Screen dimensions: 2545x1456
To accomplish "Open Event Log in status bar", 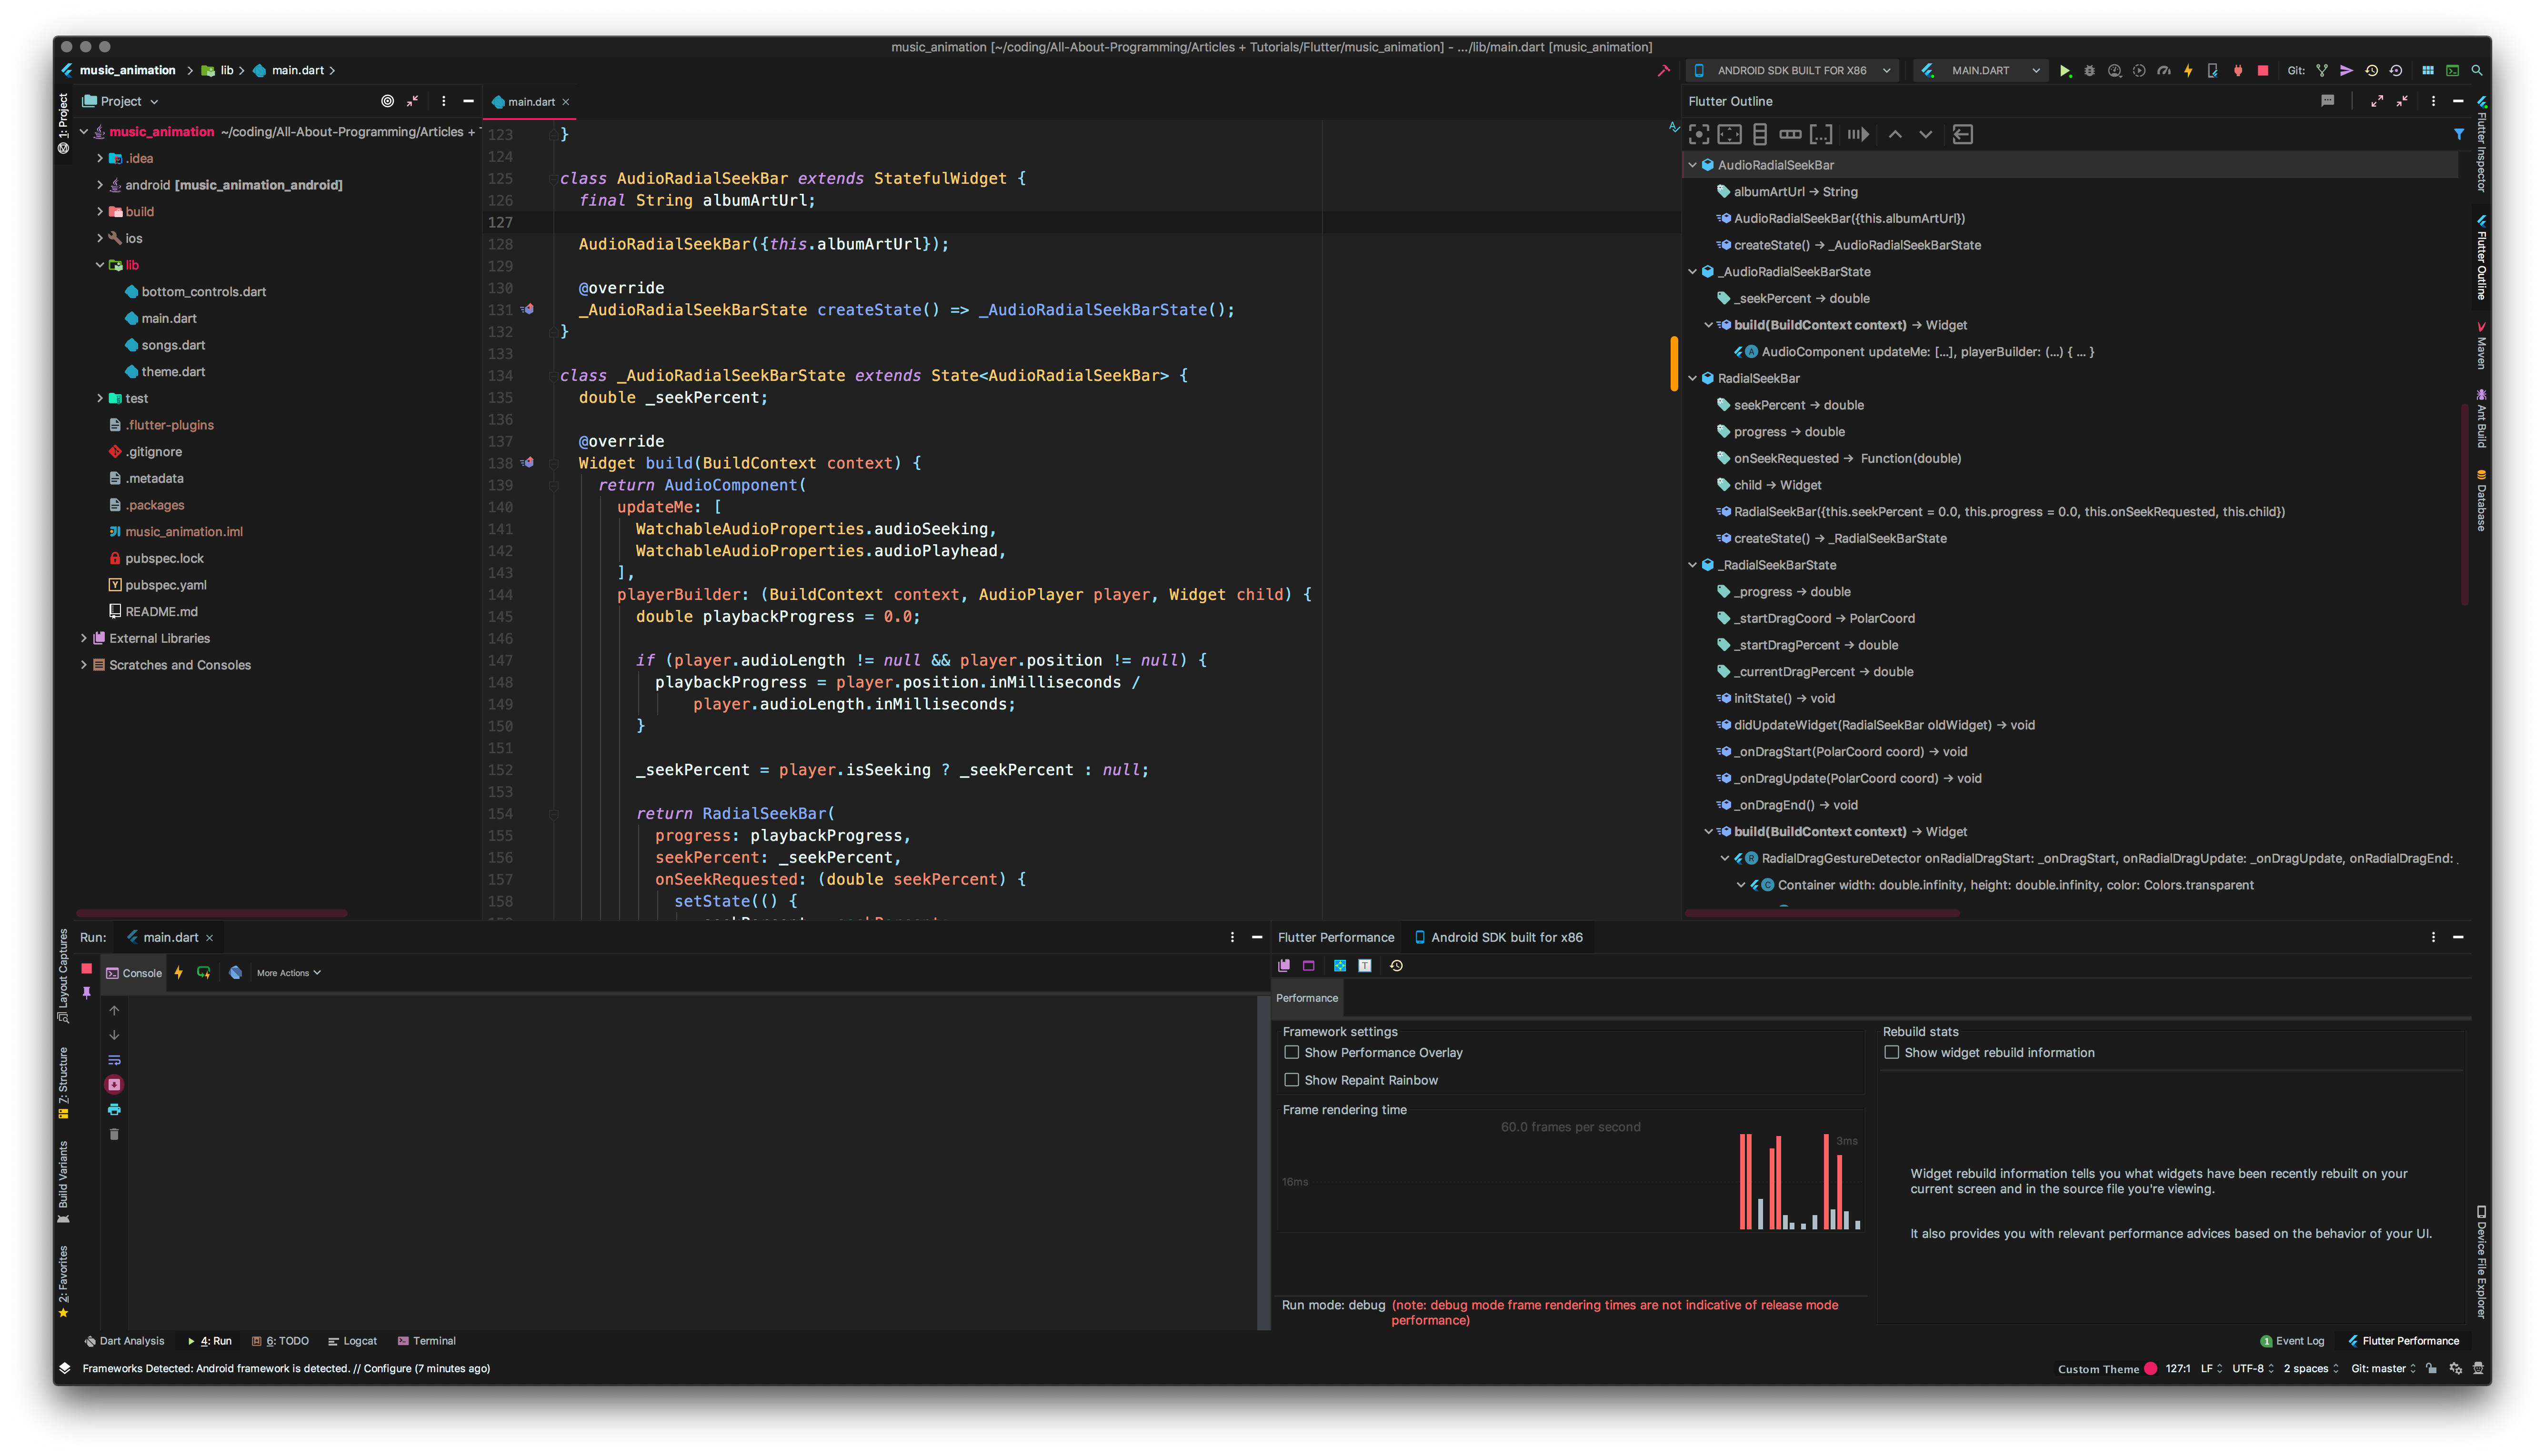I will click(2292, 1341).
